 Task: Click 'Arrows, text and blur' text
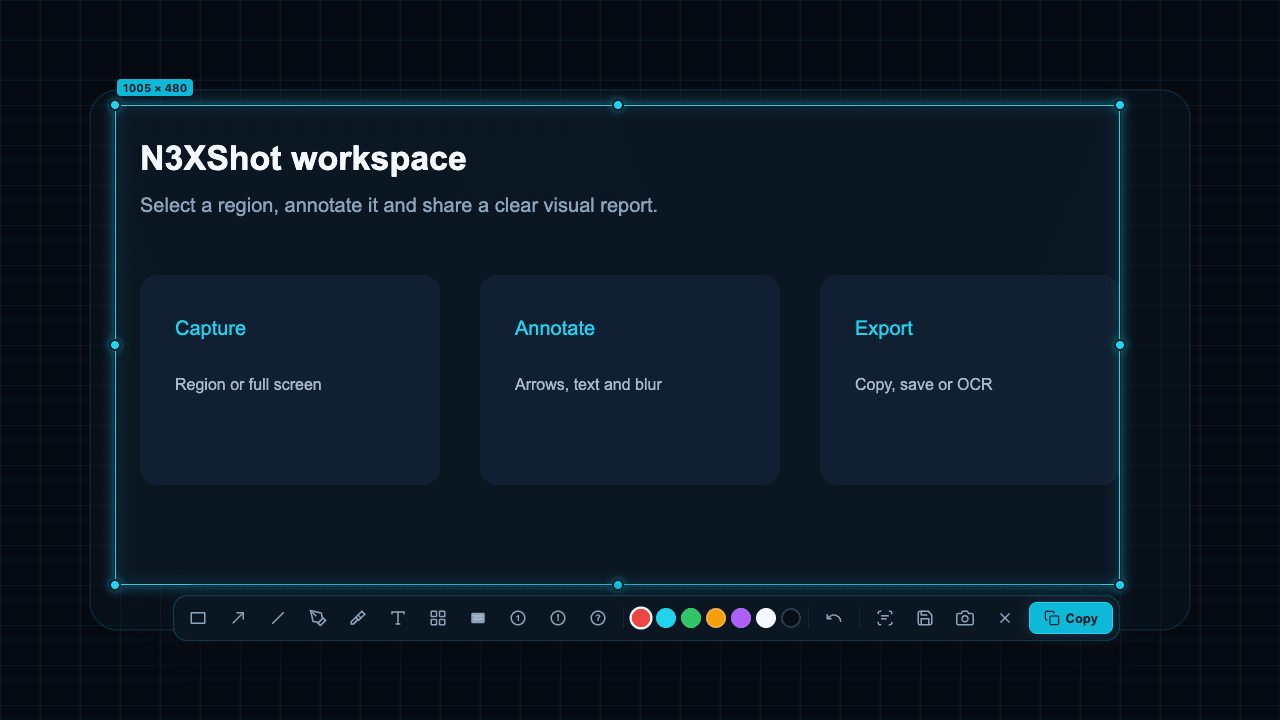[x=588, y=384]
